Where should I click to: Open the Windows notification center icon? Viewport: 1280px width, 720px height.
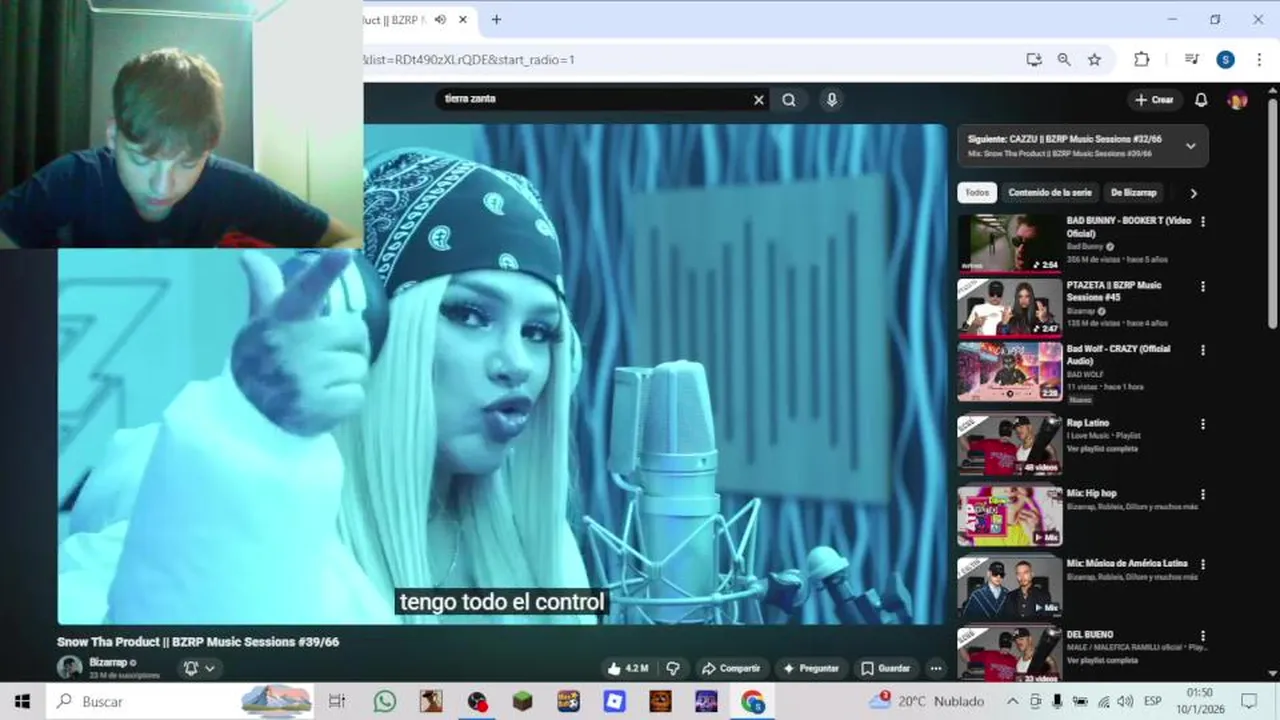(1249, 702)
